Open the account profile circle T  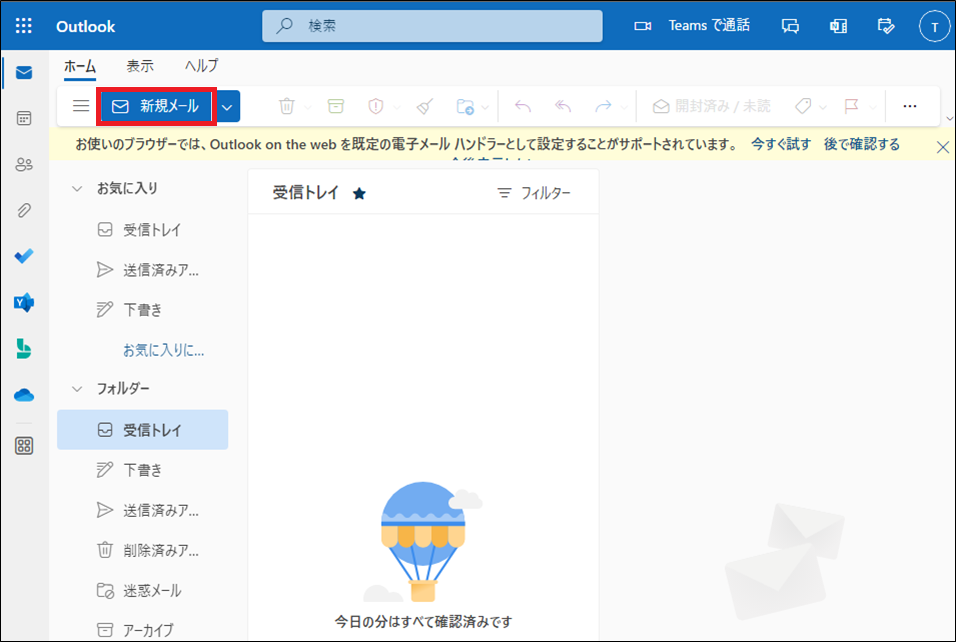click(x=934, y=26)
